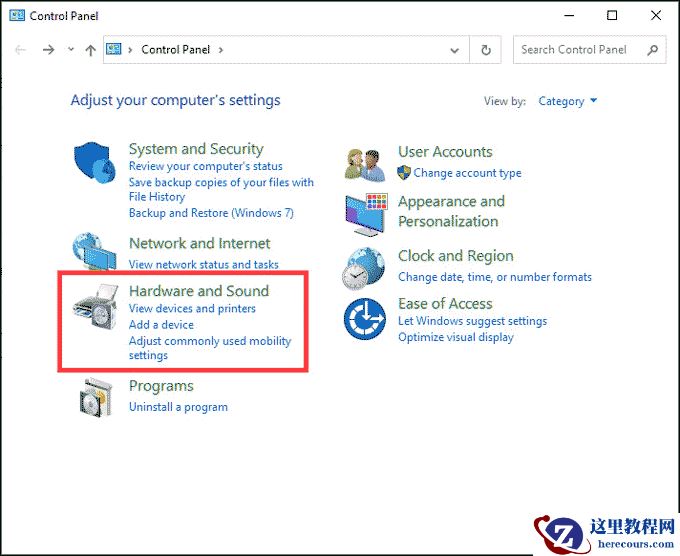Viewport: 680px width, 556px height.
Task: Click the Programs disc box icon
Action: coord(96,397)
